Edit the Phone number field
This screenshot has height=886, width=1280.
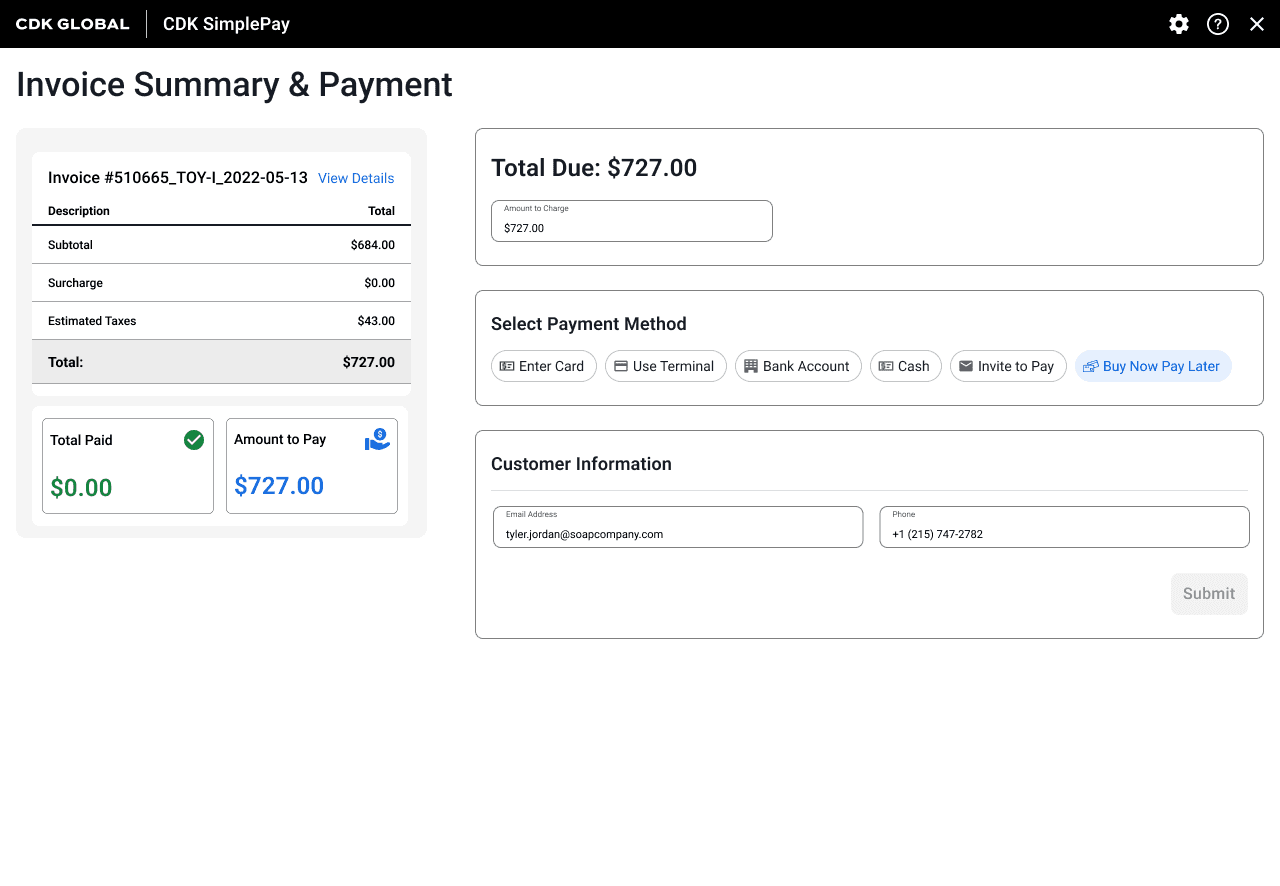click(x=1064, y=527)
